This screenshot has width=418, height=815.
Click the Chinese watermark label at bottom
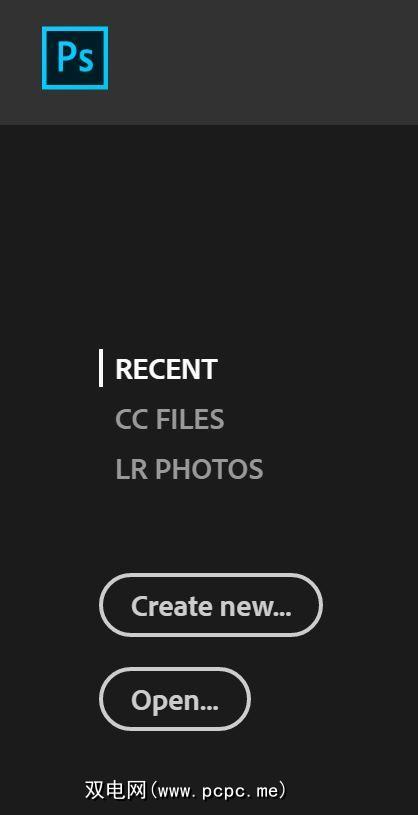pyautogui.click(x=186, y=790)
